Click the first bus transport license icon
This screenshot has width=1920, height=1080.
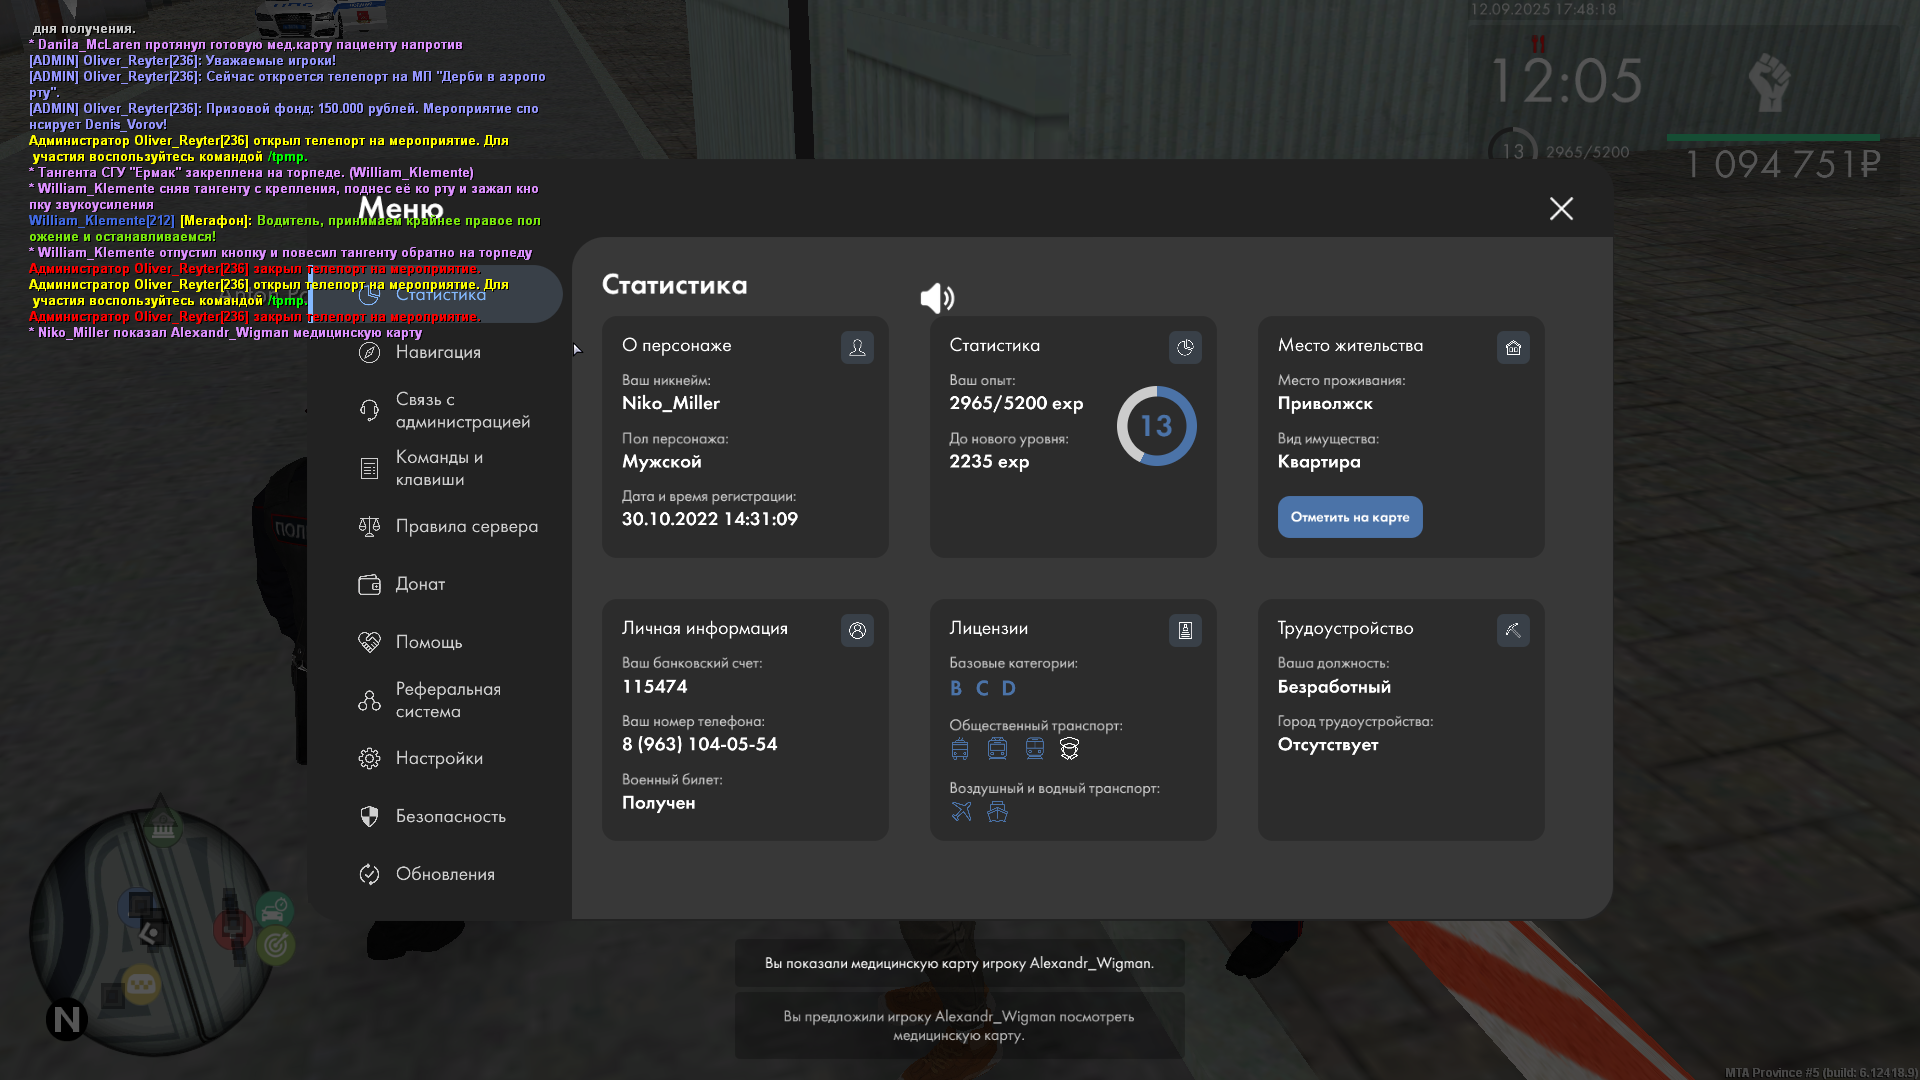click(x=960, y=749)
